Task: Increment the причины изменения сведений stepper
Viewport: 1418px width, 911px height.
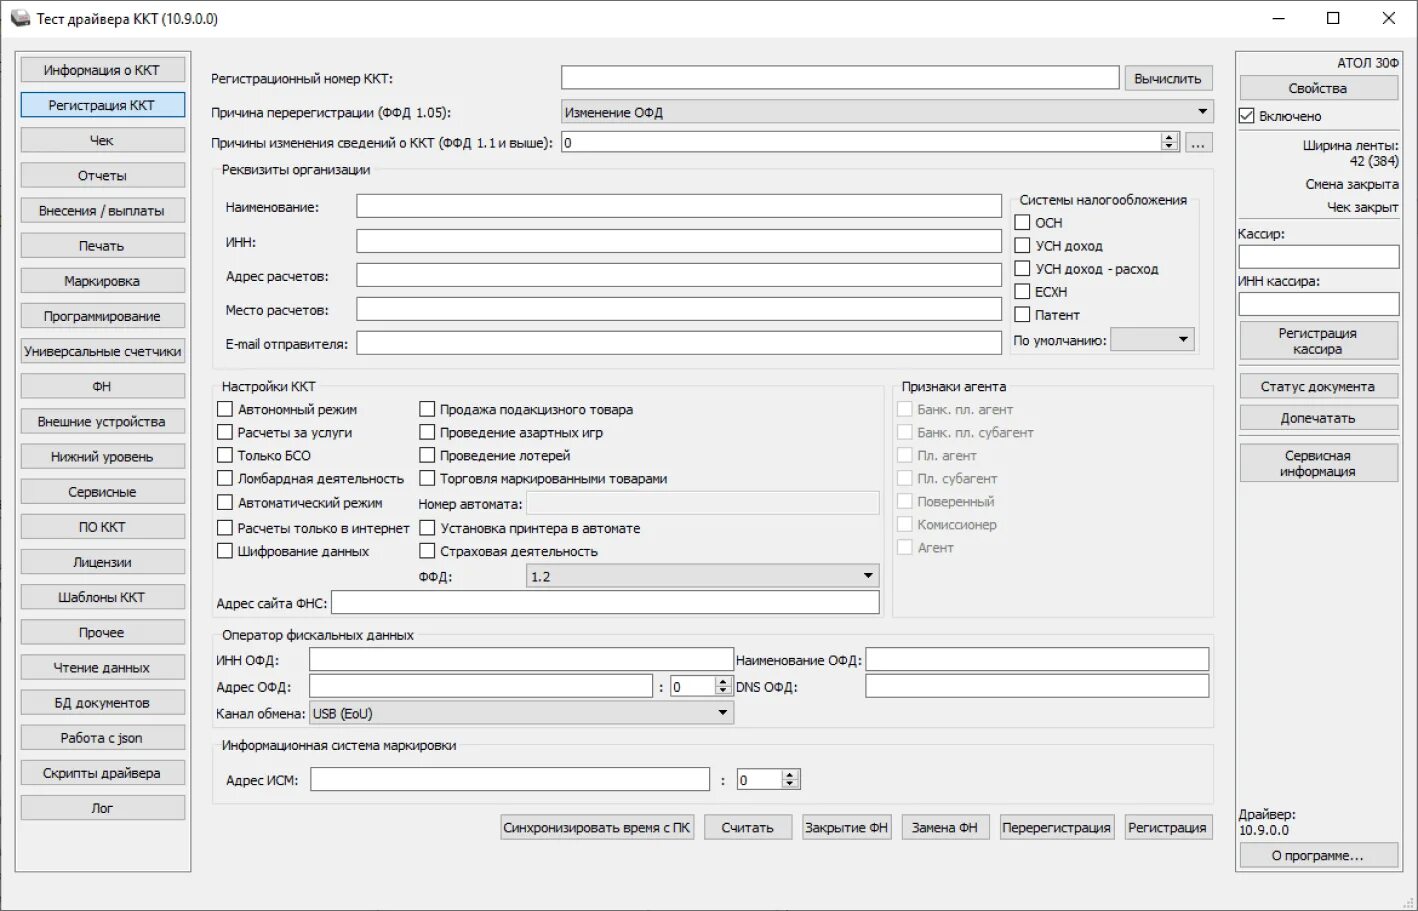Action: click(x=1169, y=138)
